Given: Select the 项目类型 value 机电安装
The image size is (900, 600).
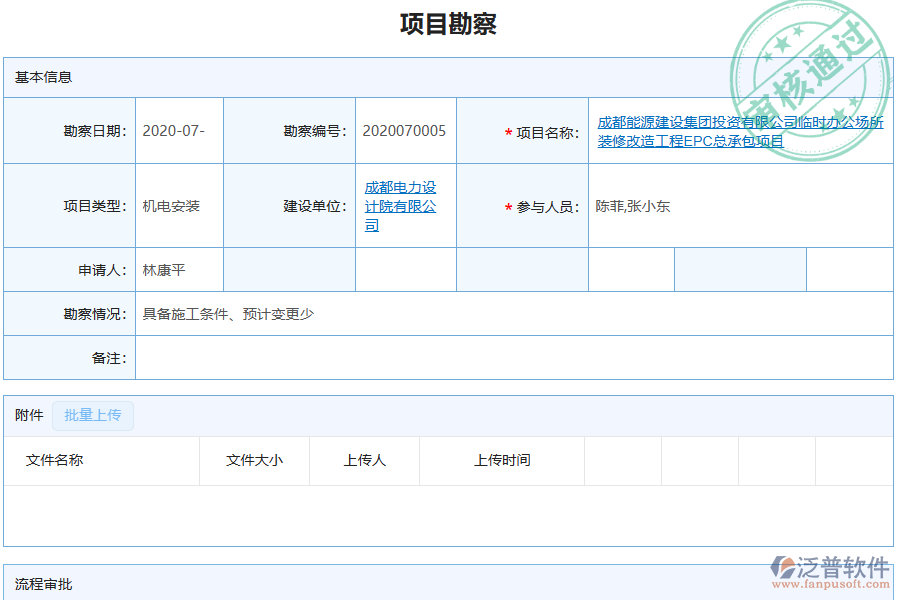Looking at the screenshot, I should point(172,206).
